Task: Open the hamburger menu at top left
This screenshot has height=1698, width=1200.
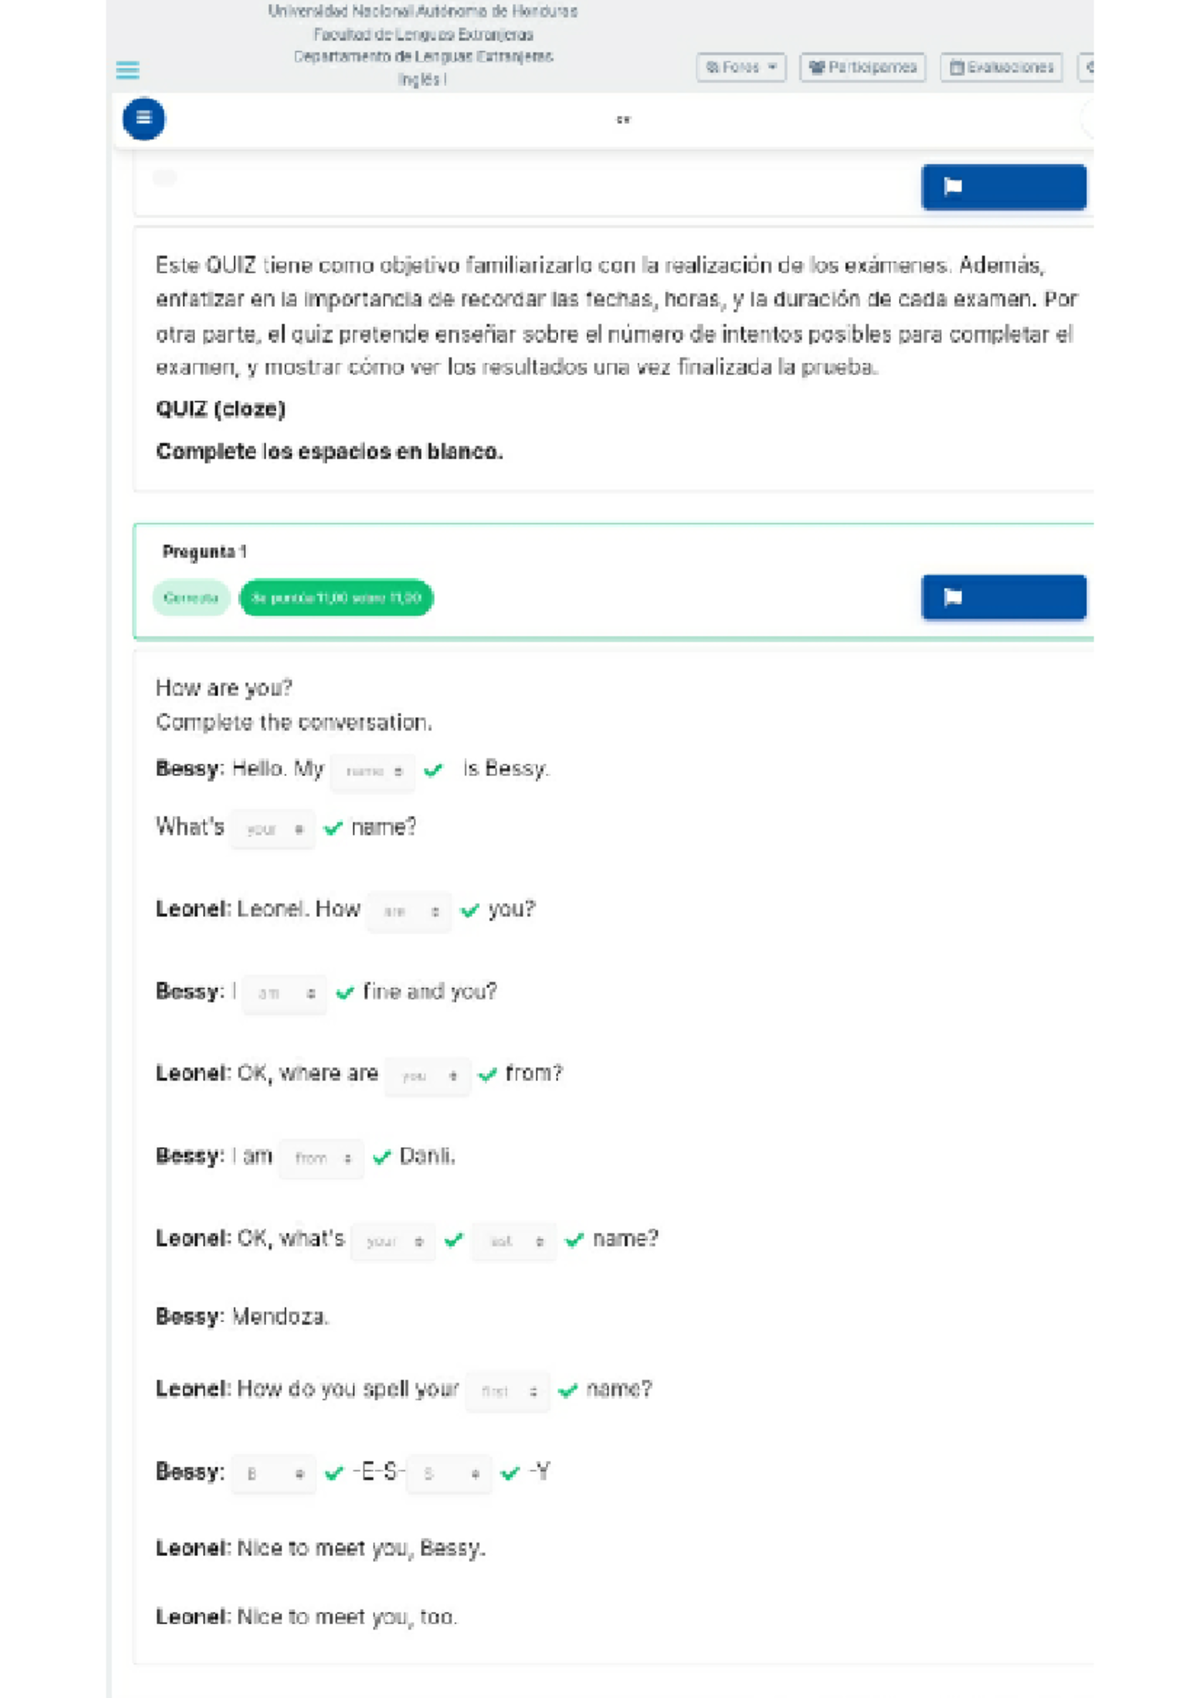Action: click(128, 71)
